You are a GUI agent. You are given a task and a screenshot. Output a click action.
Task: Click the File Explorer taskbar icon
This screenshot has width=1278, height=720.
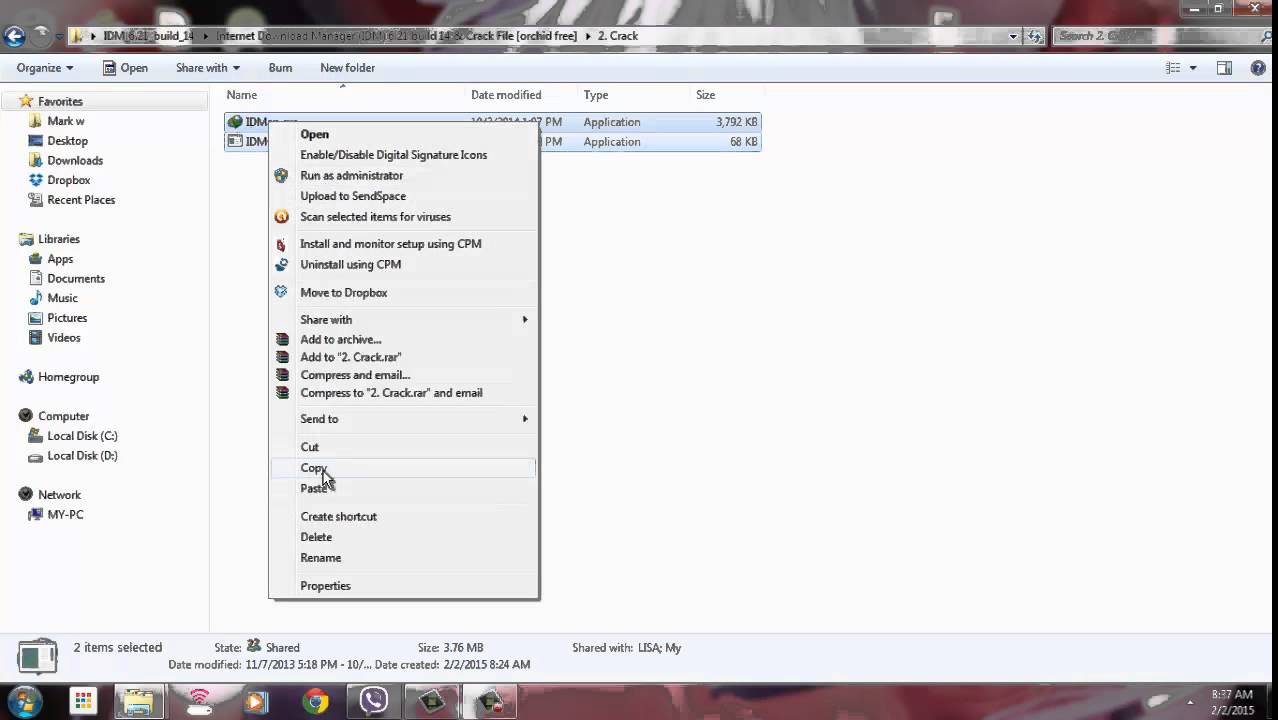tap(140, 701)
